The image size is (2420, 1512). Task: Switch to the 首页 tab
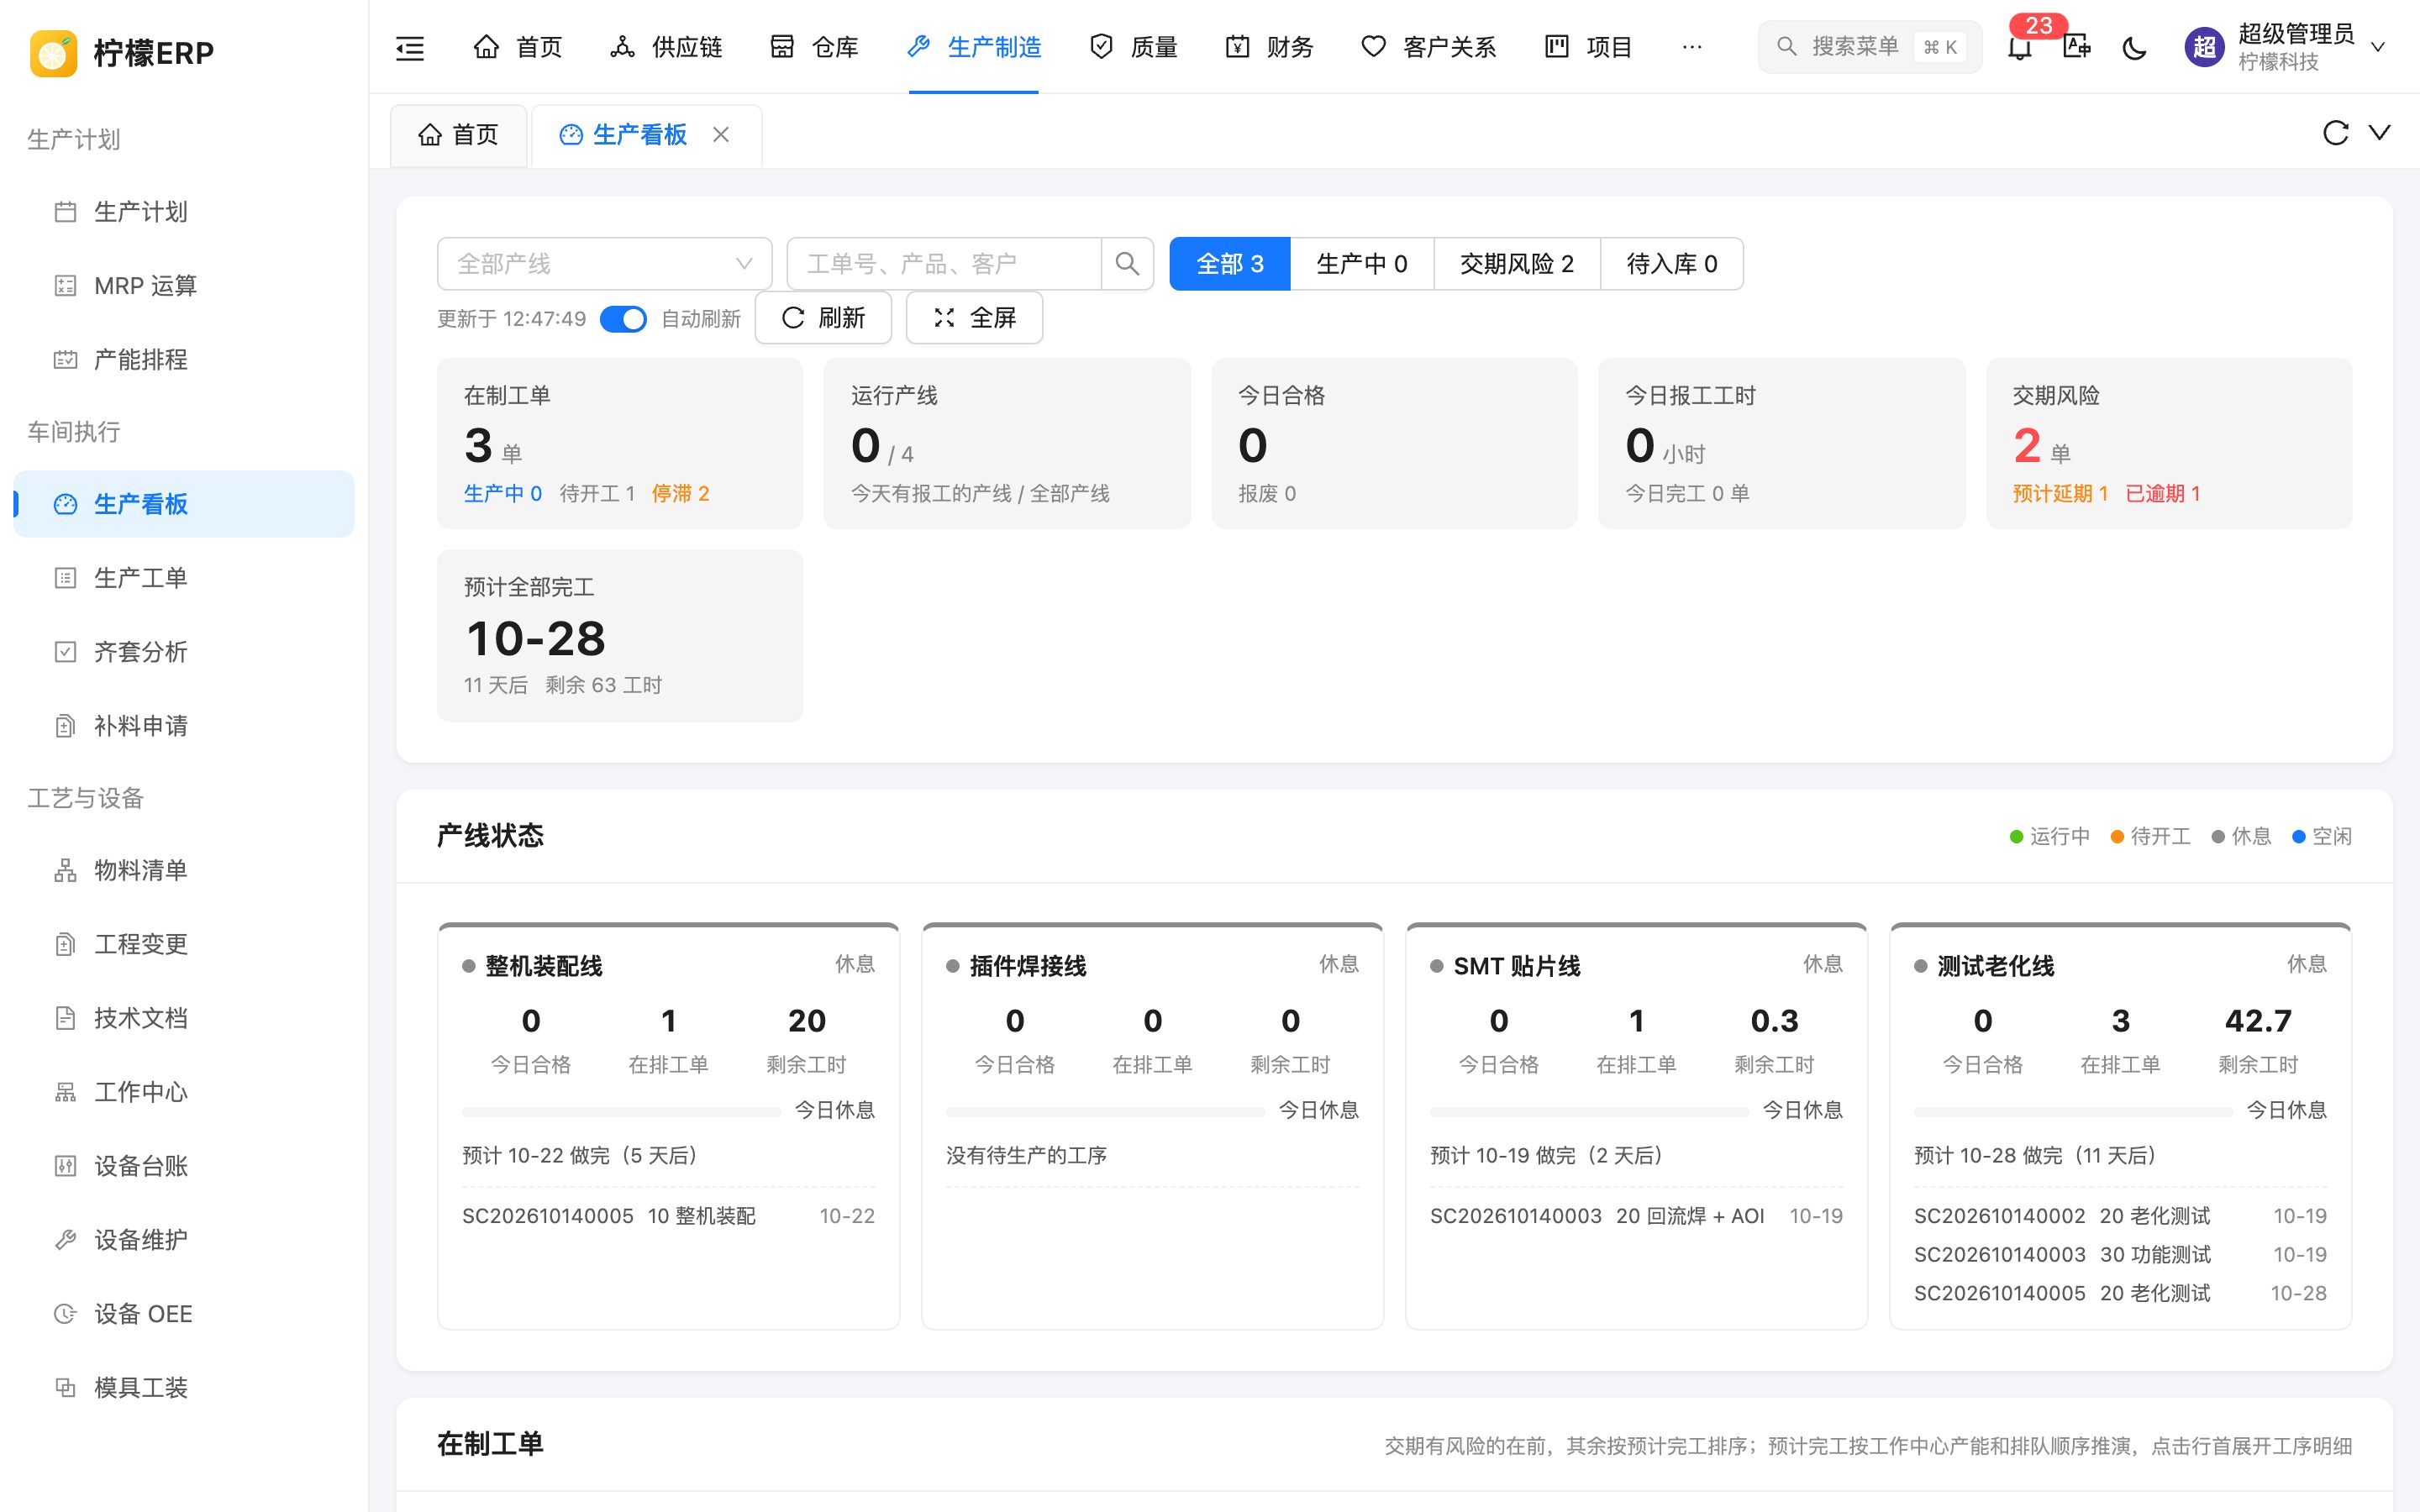click(x=458, y=135)
